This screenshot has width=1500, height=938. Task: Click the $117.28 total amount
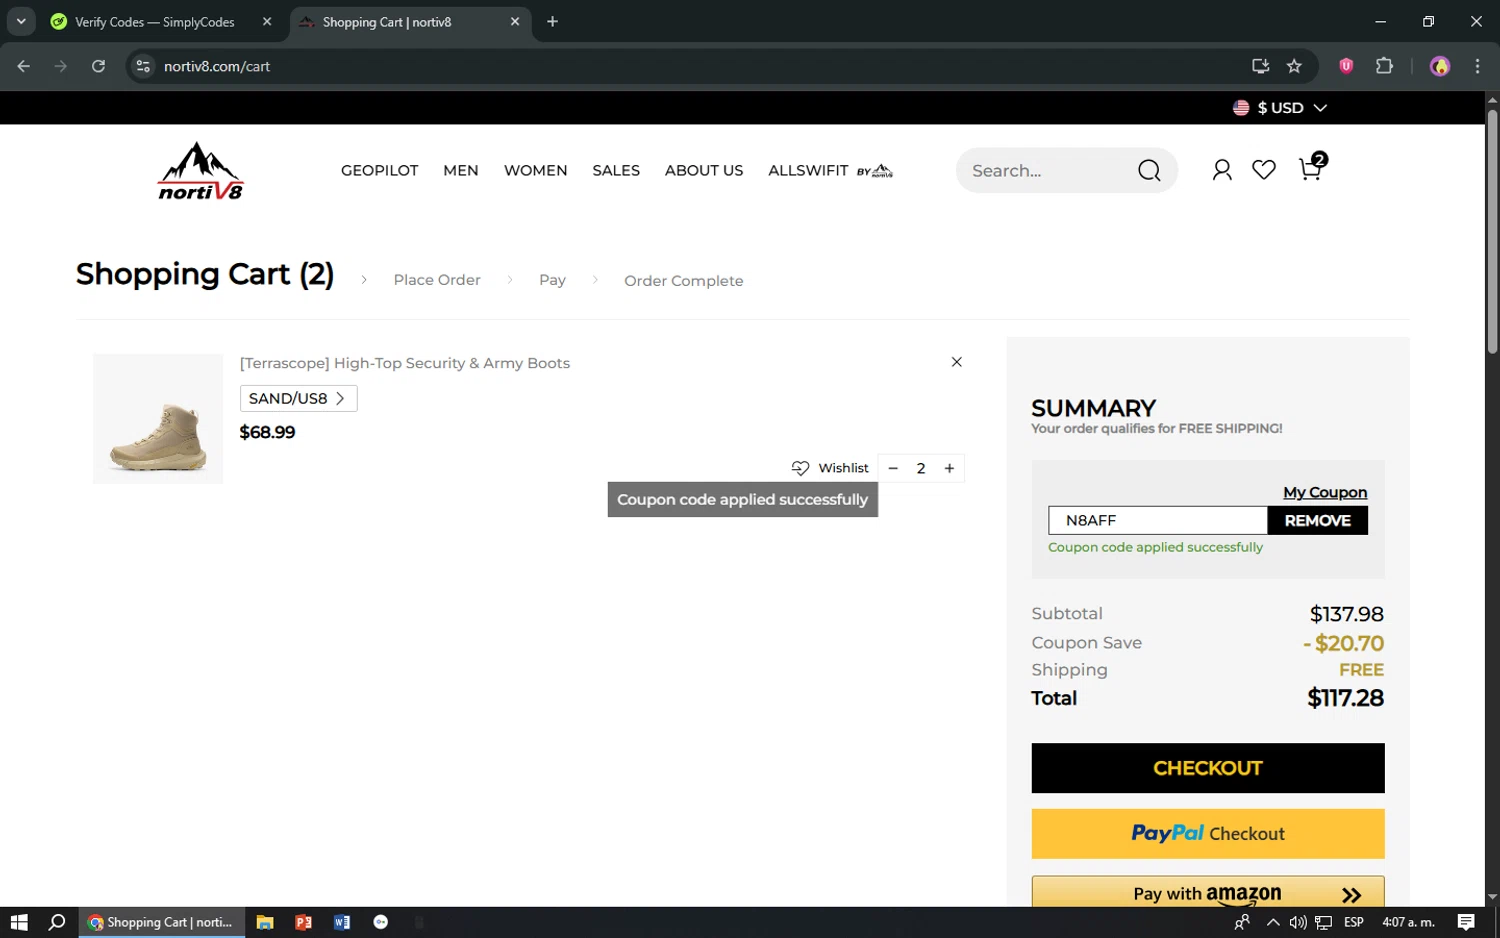pos(1345,698)
